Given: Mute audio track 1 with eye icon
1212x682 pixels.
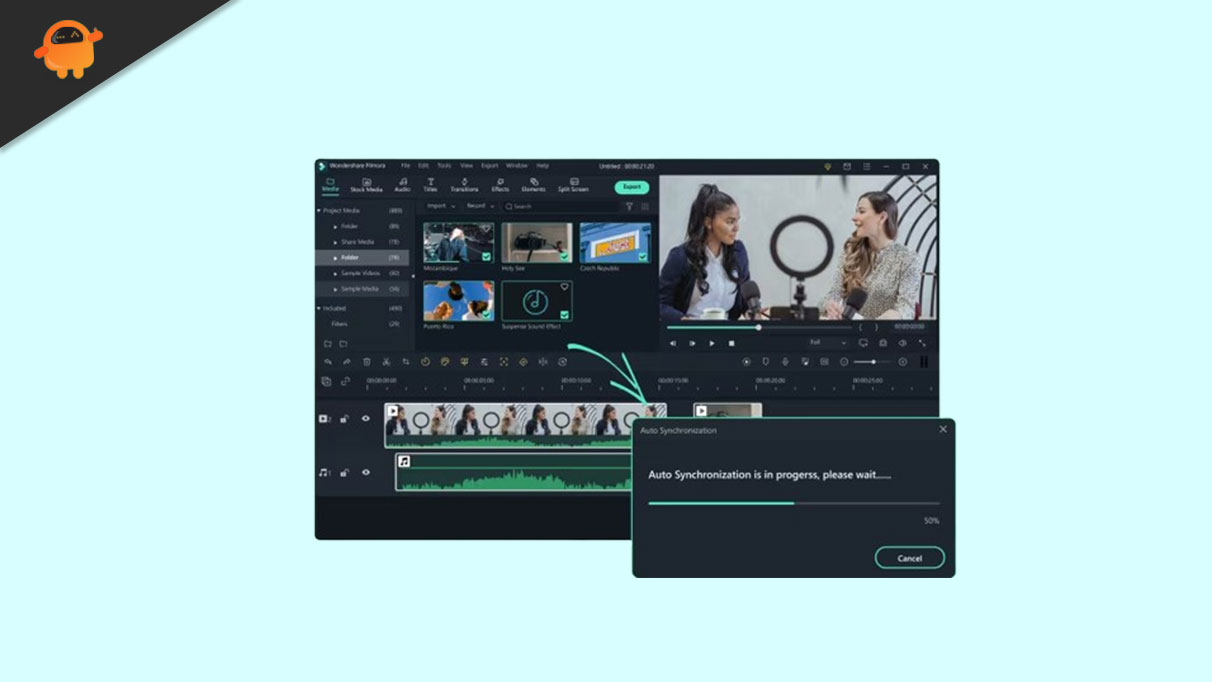Looking at the screenshot, I should (365, 472).
